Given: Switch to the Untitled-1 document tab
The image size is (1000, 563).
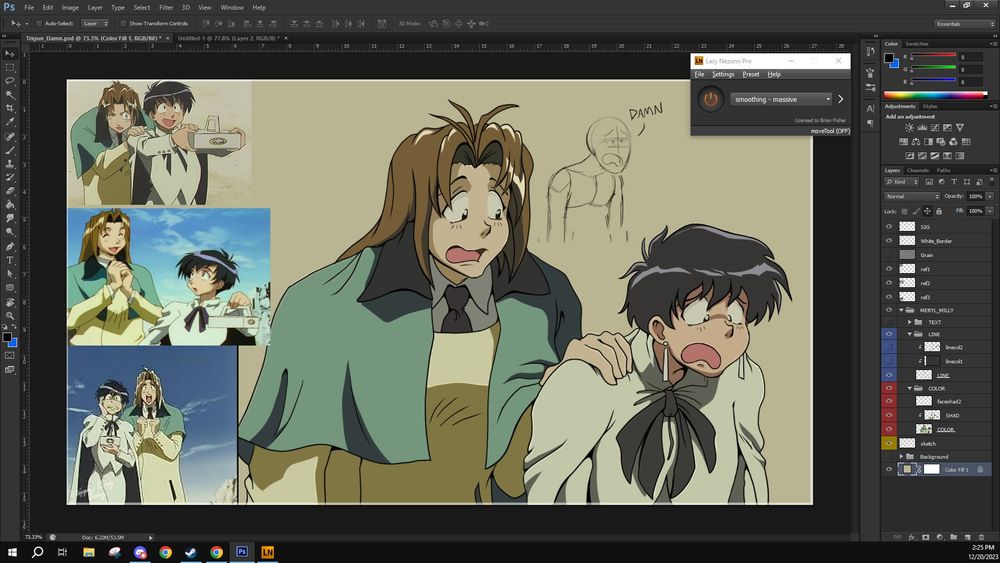Looking at the screenshot, I should 228,38.
